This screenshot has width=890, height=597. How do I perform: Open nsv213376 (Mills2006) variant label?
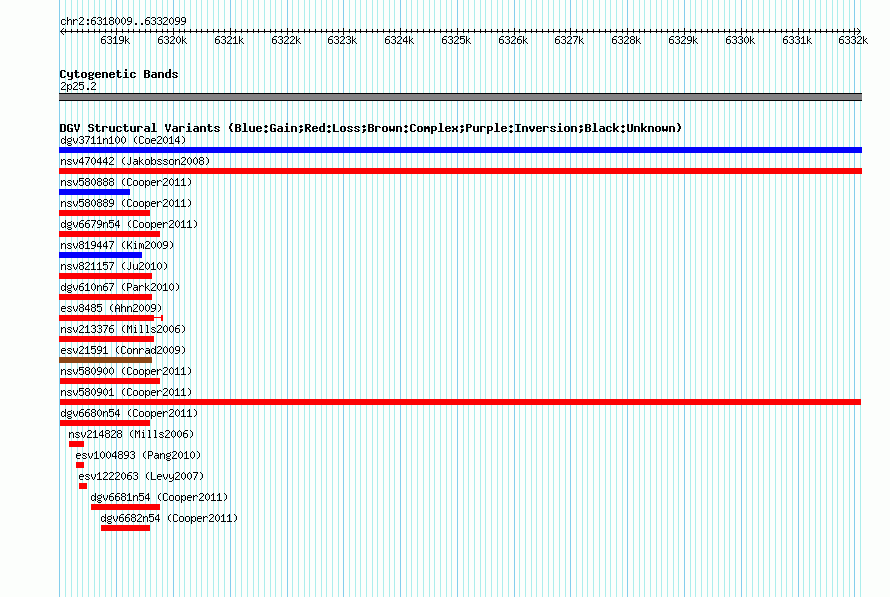pos(123,329)
